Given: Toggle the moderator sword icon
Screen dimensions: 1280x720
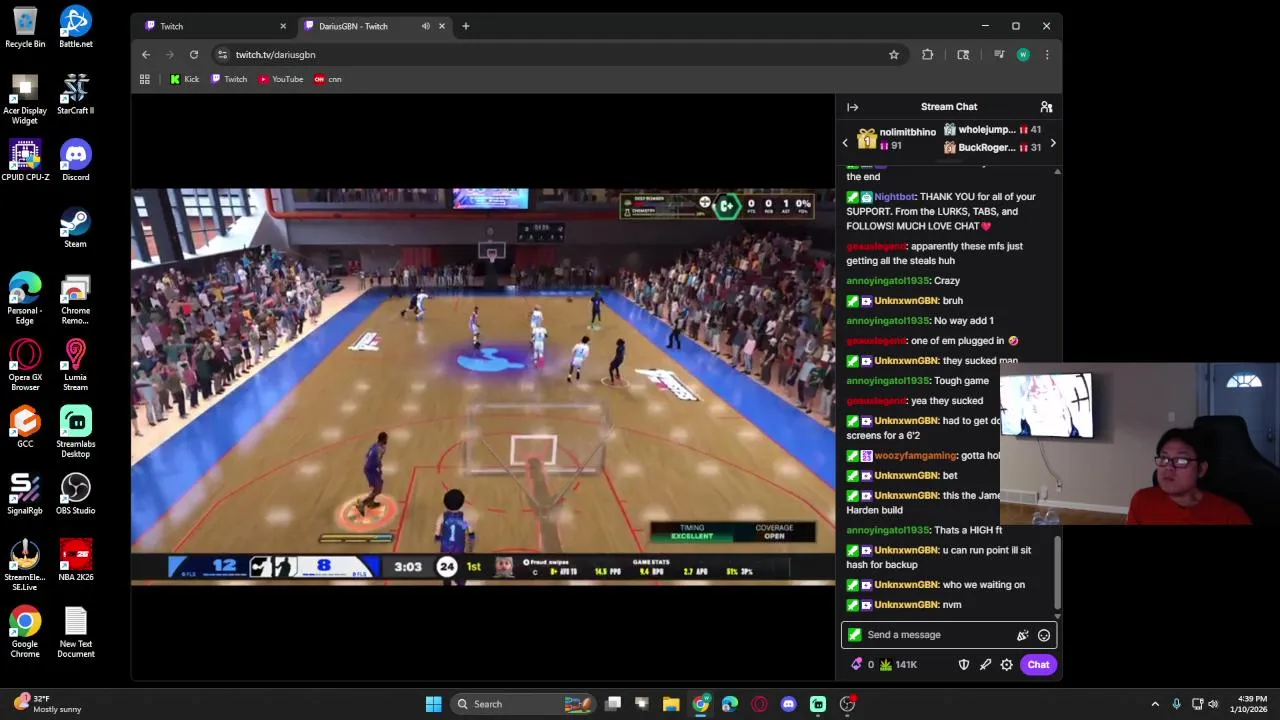Looking at the screenshot, I should 985,665.
